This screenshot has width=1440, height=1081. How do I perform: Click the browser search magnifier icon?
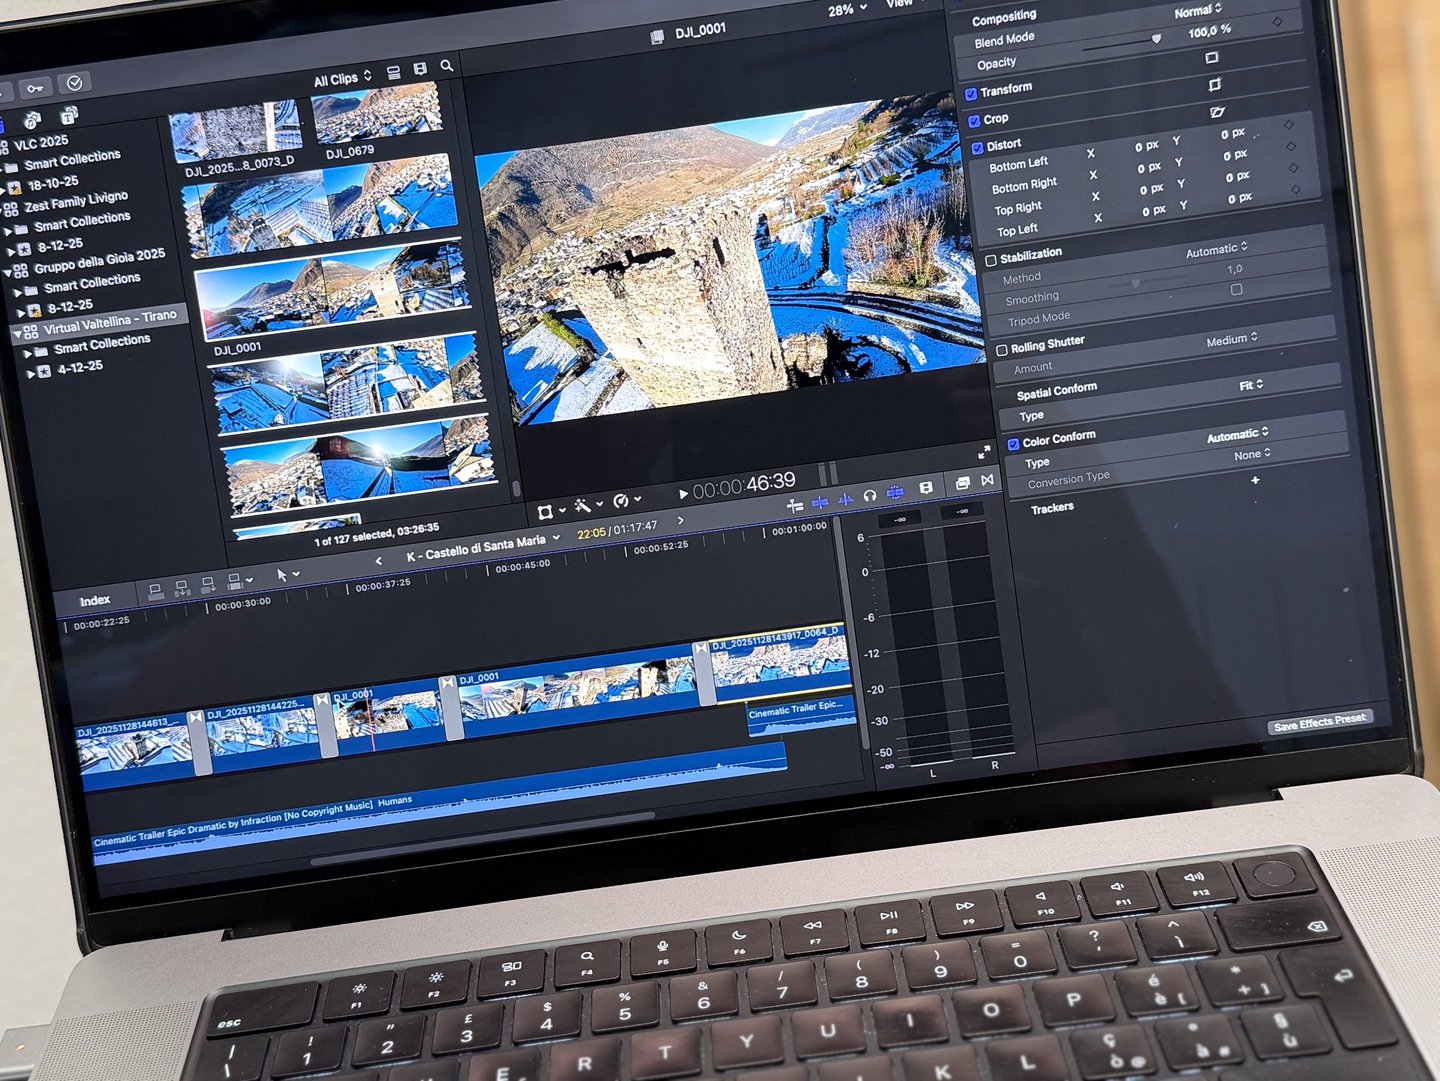click(x=447, y=66)
